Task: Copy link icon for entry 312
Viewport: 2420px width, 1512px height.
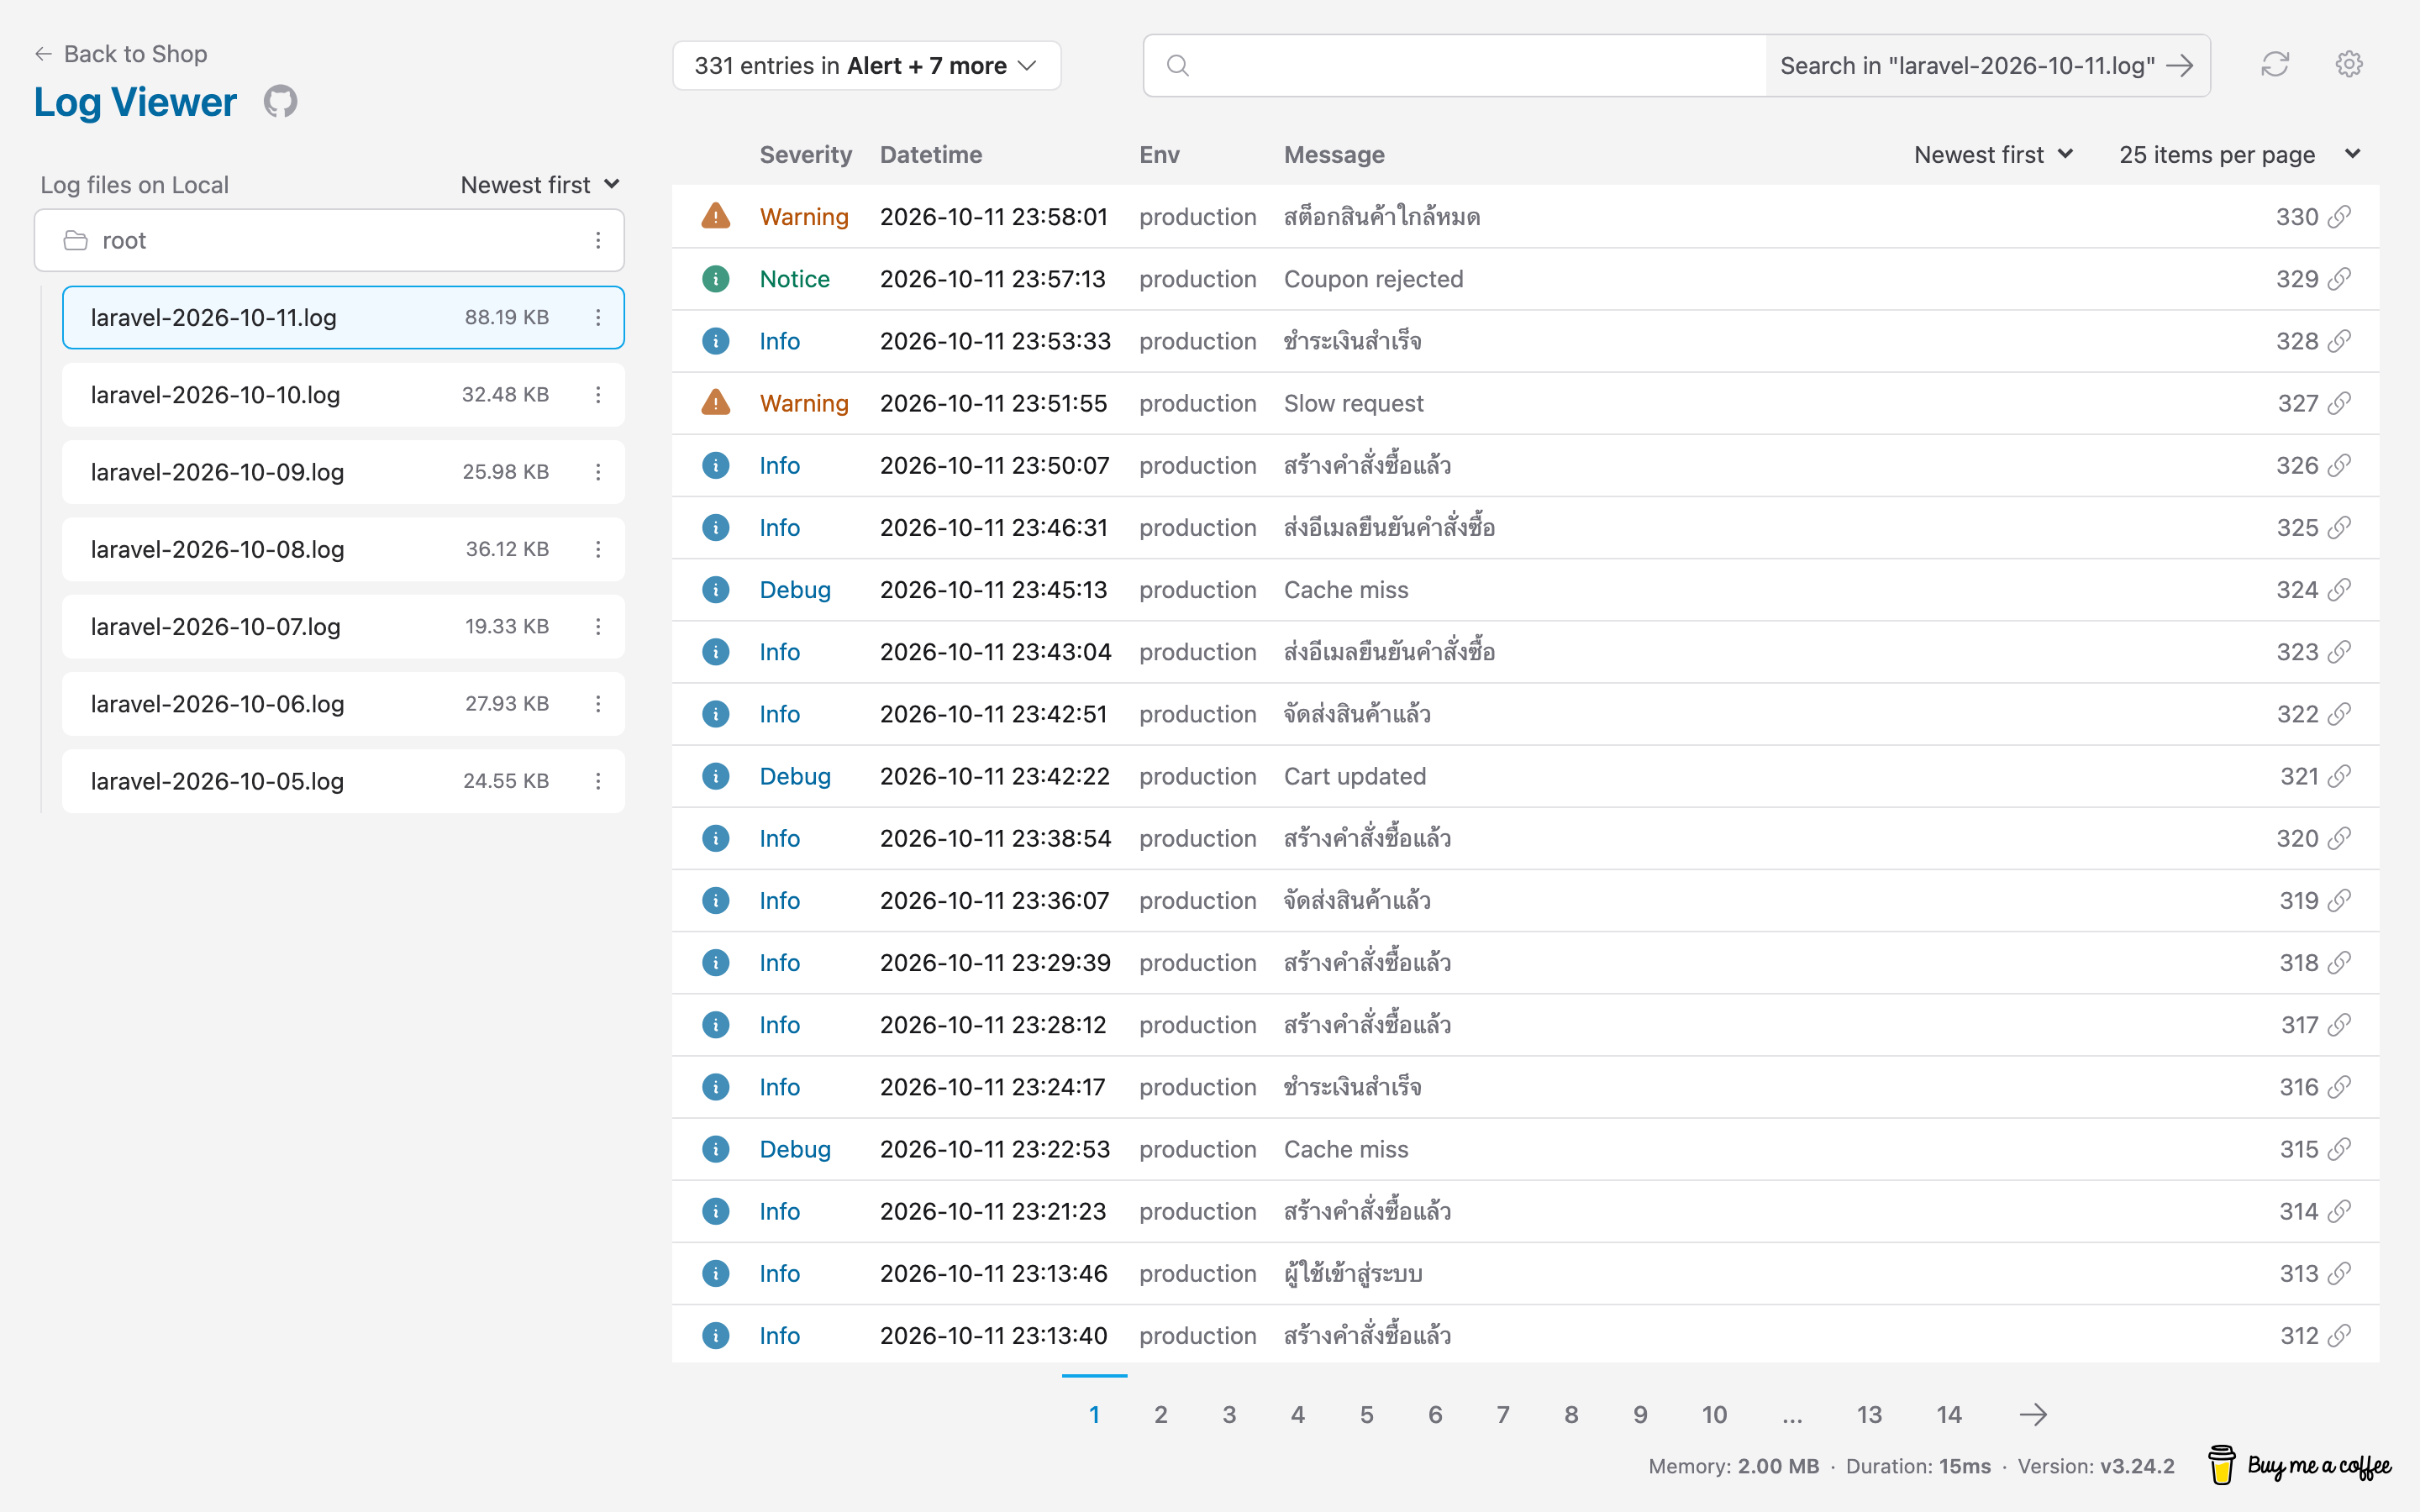Action: [x=2339, y=1335]
